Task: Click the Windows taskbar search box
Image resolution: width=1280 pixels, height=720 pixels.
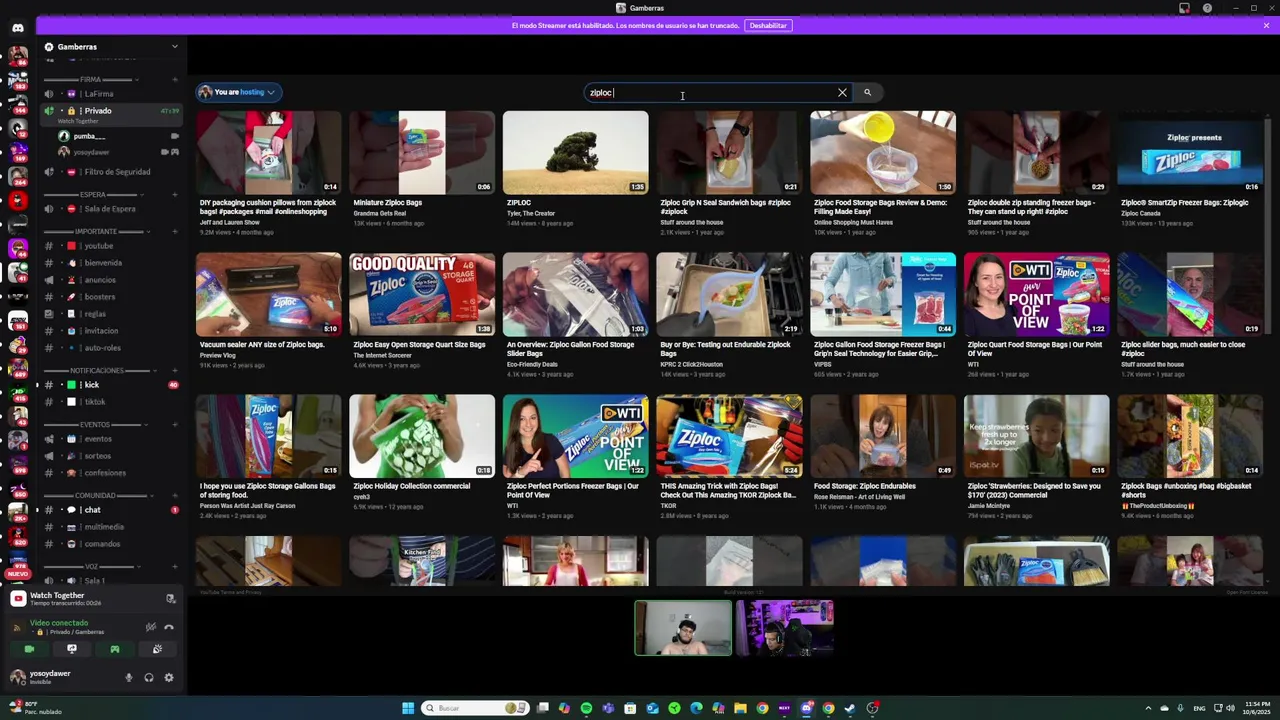Action: click(475, 708)
